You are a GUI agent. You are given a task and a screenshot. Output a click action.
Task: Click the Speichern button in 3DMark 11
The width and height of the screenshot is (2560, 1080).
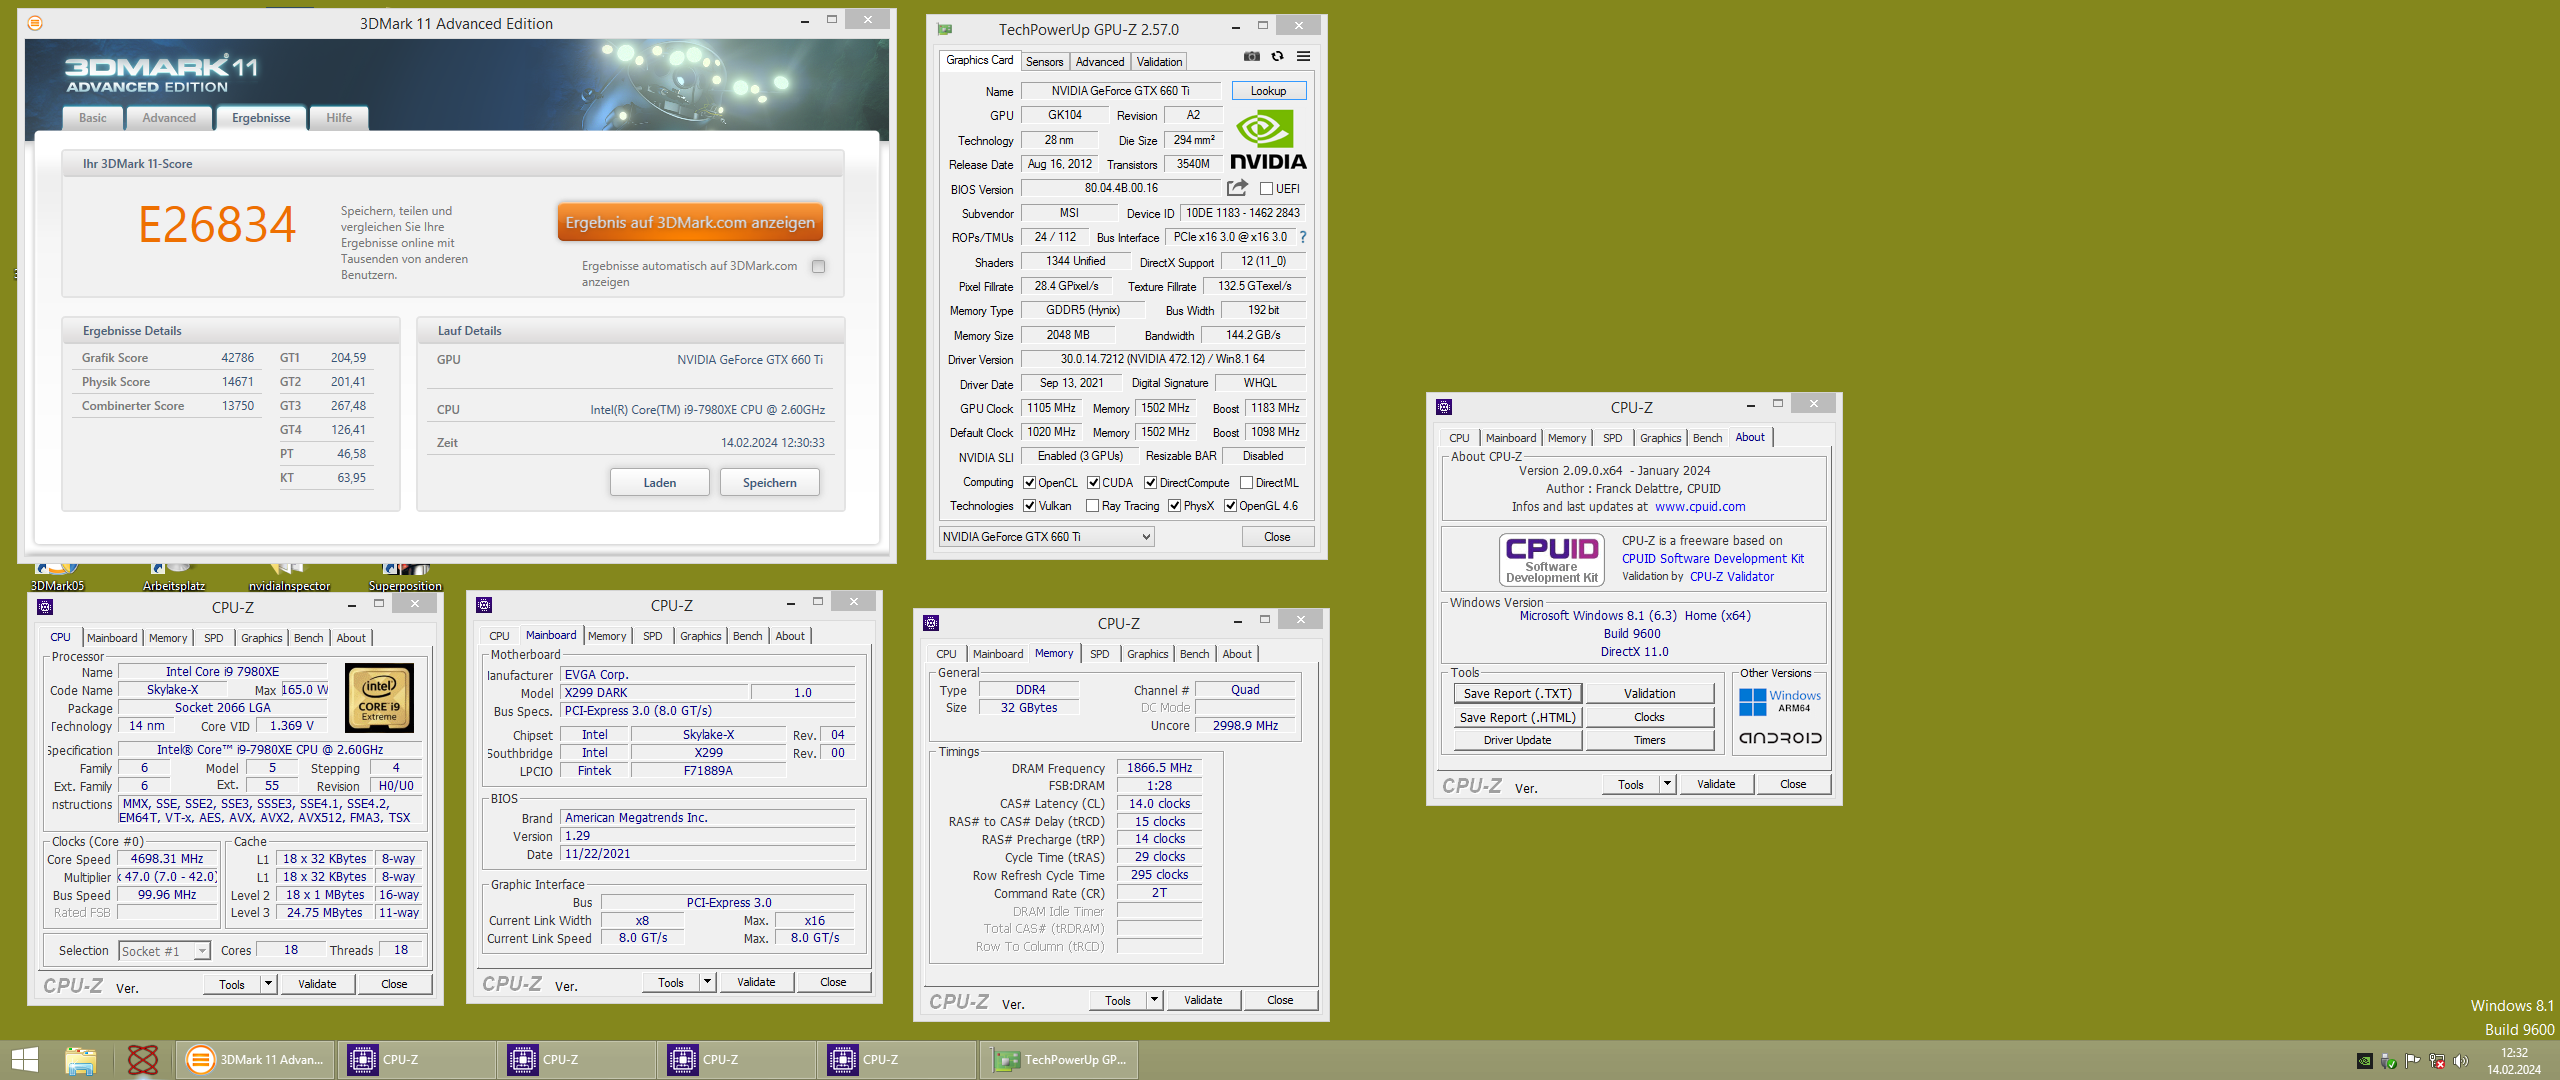click(x=770, y=482)
